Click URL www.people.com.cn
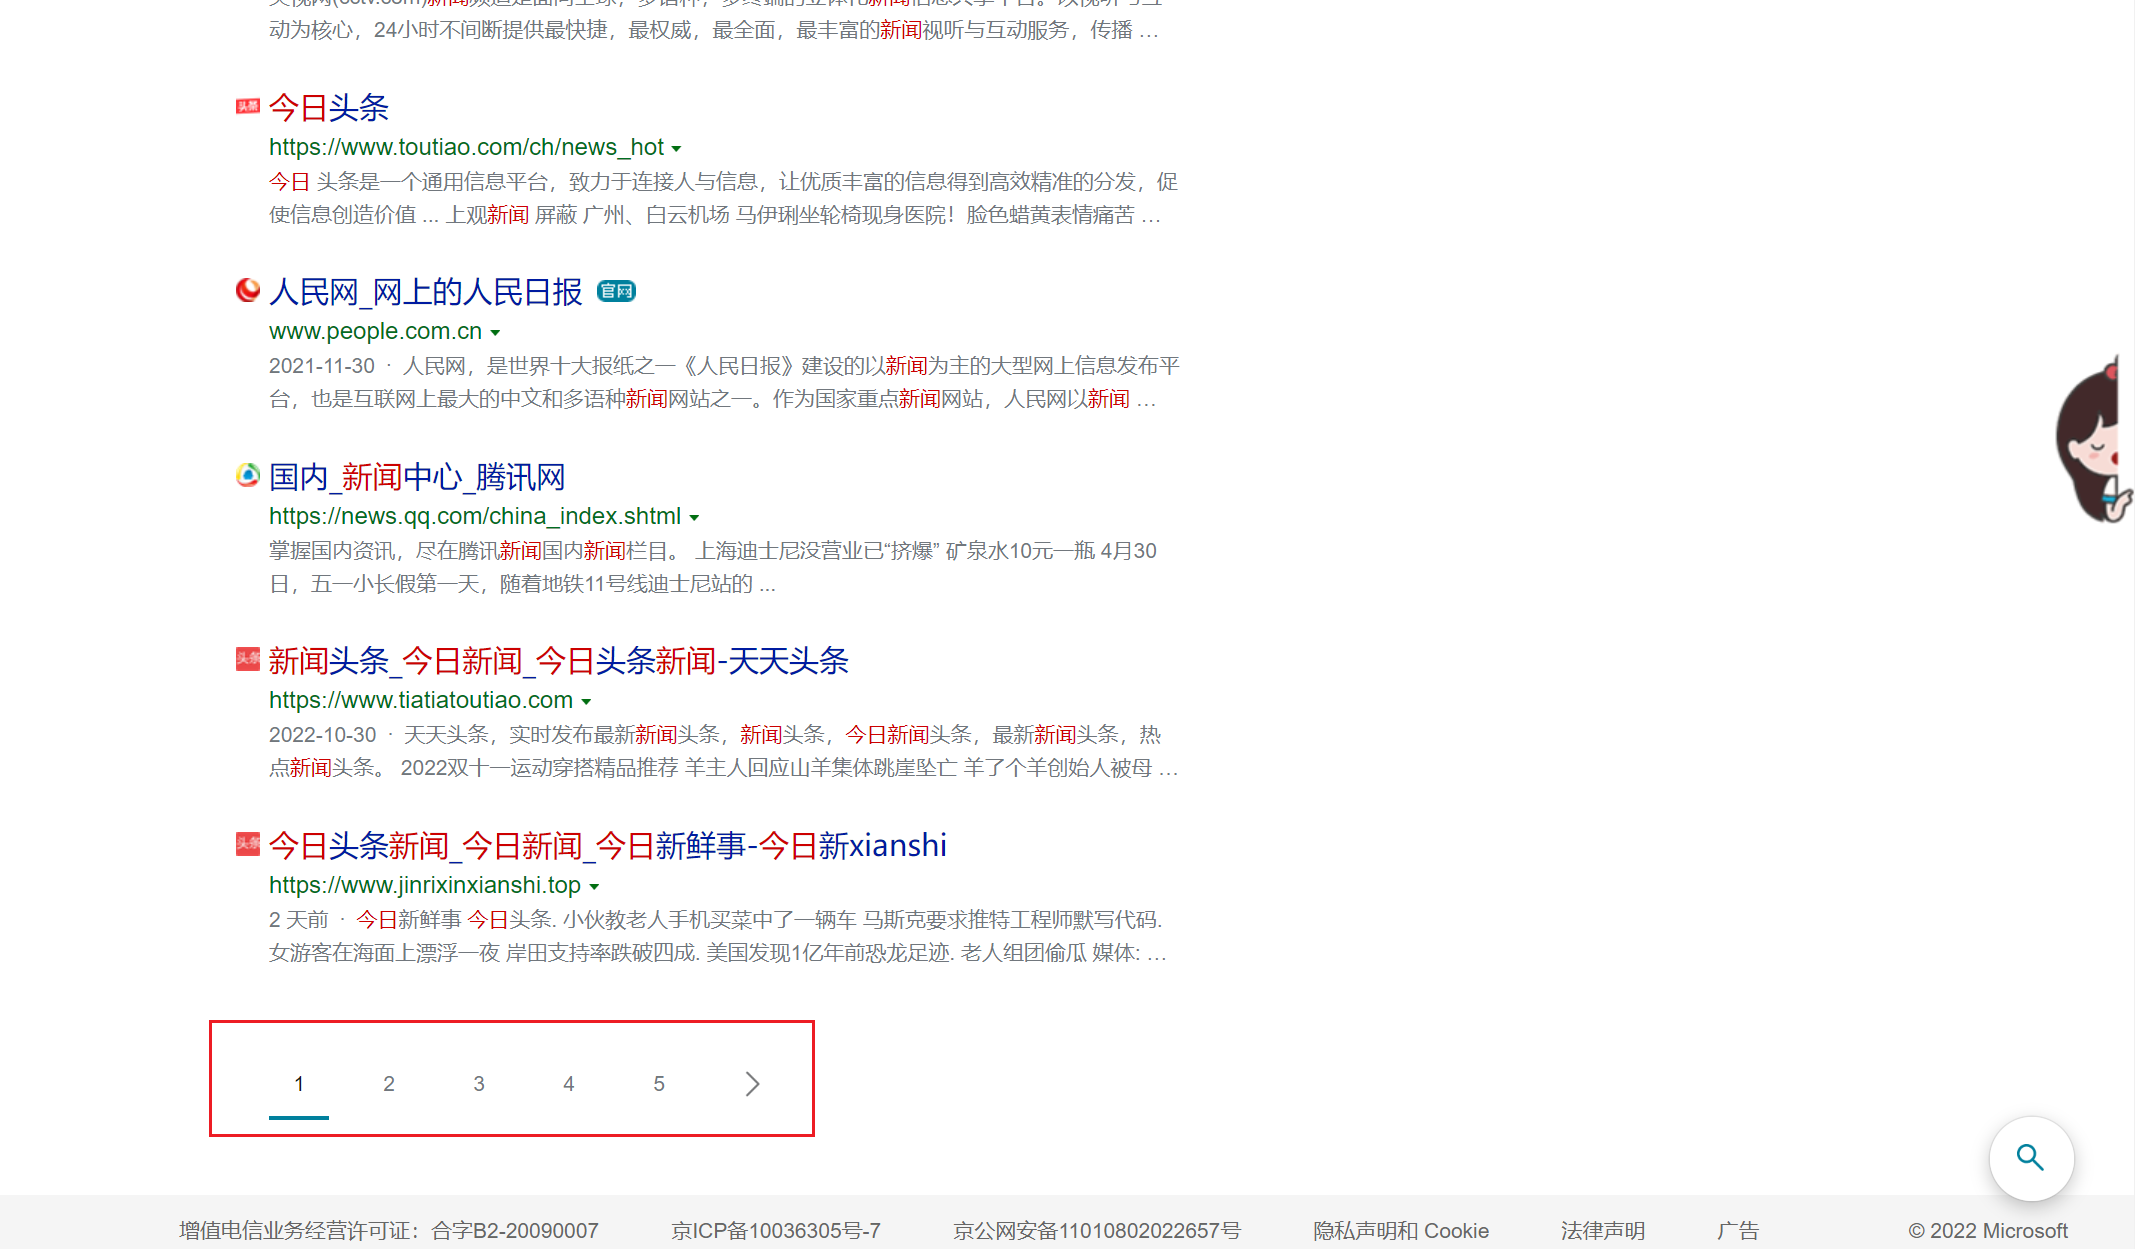The height and width of the screenshot is (1249, 2135). coord(375,331)
